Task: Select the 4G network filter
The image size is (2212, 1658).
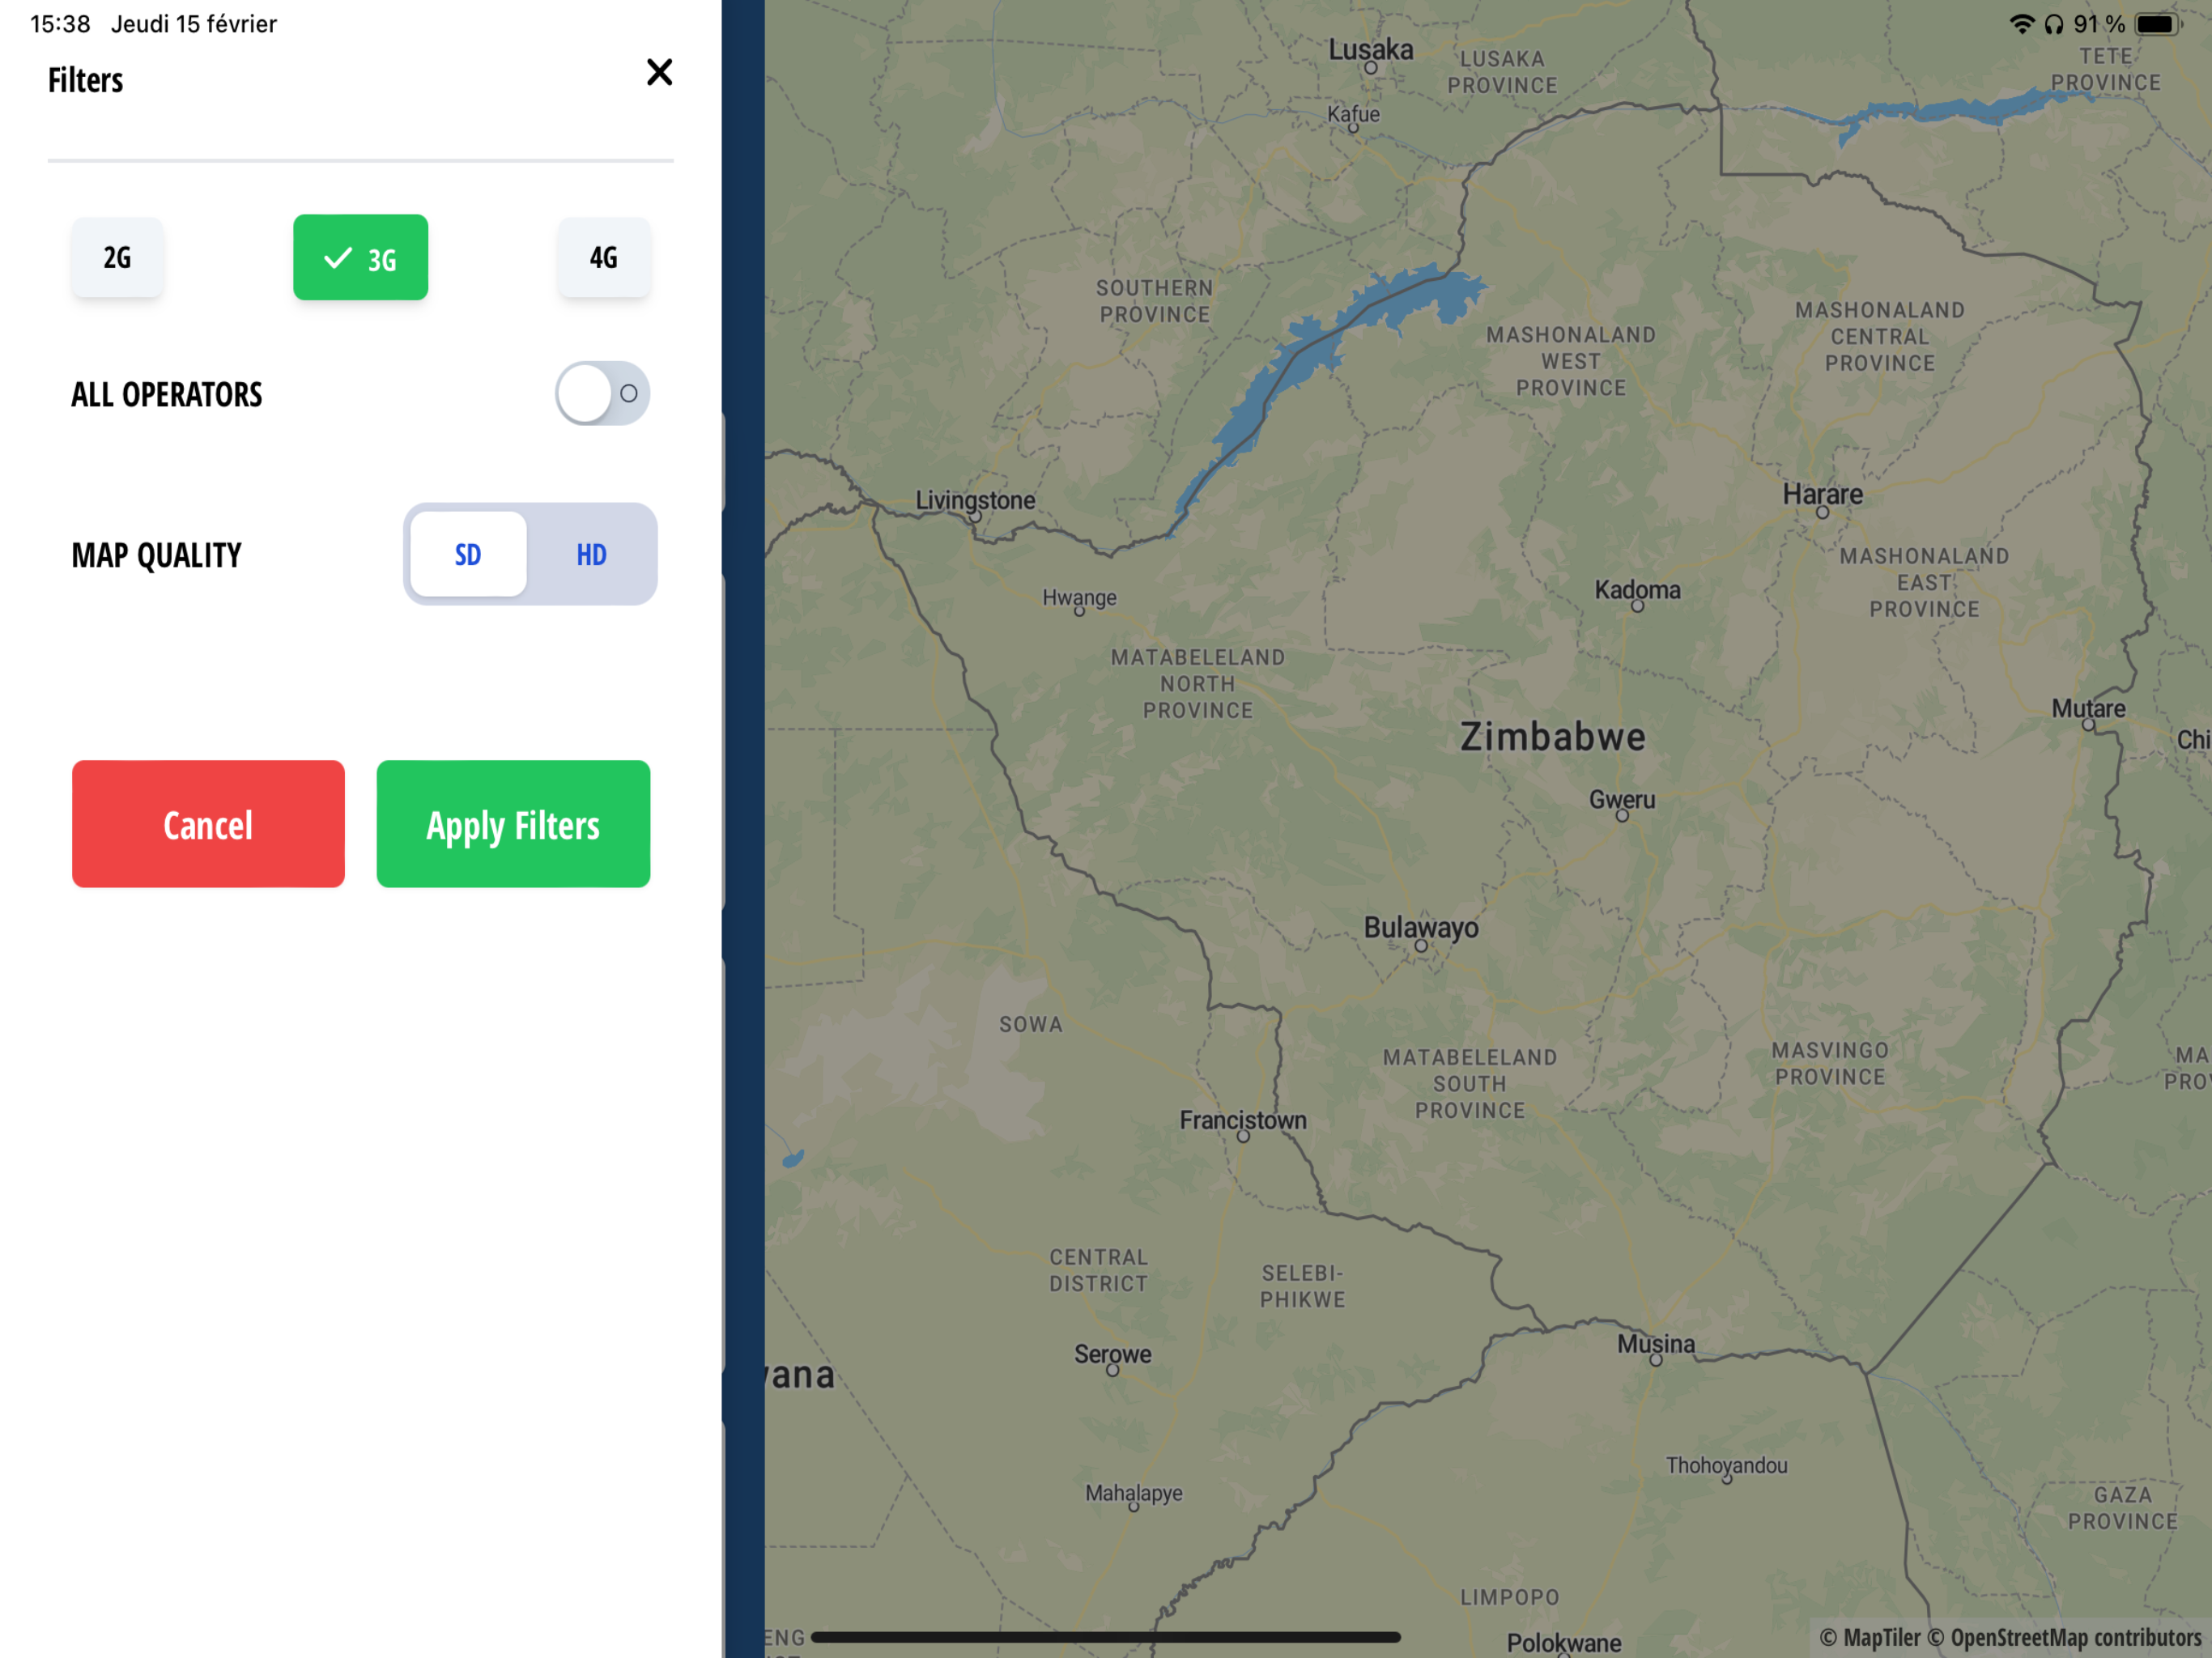Action: (x=604, y=258)
